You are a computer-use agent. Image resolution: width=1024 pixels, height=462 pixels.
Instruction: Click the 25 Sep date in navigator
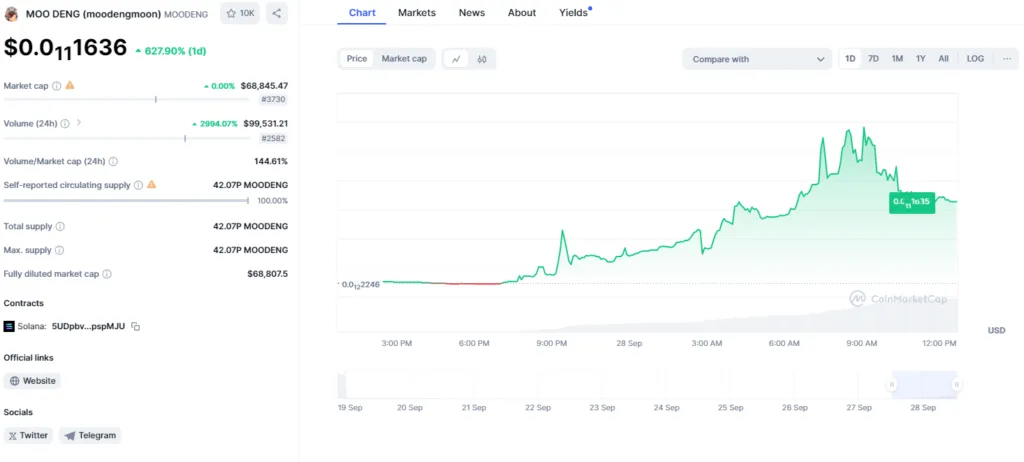(731, 408)
